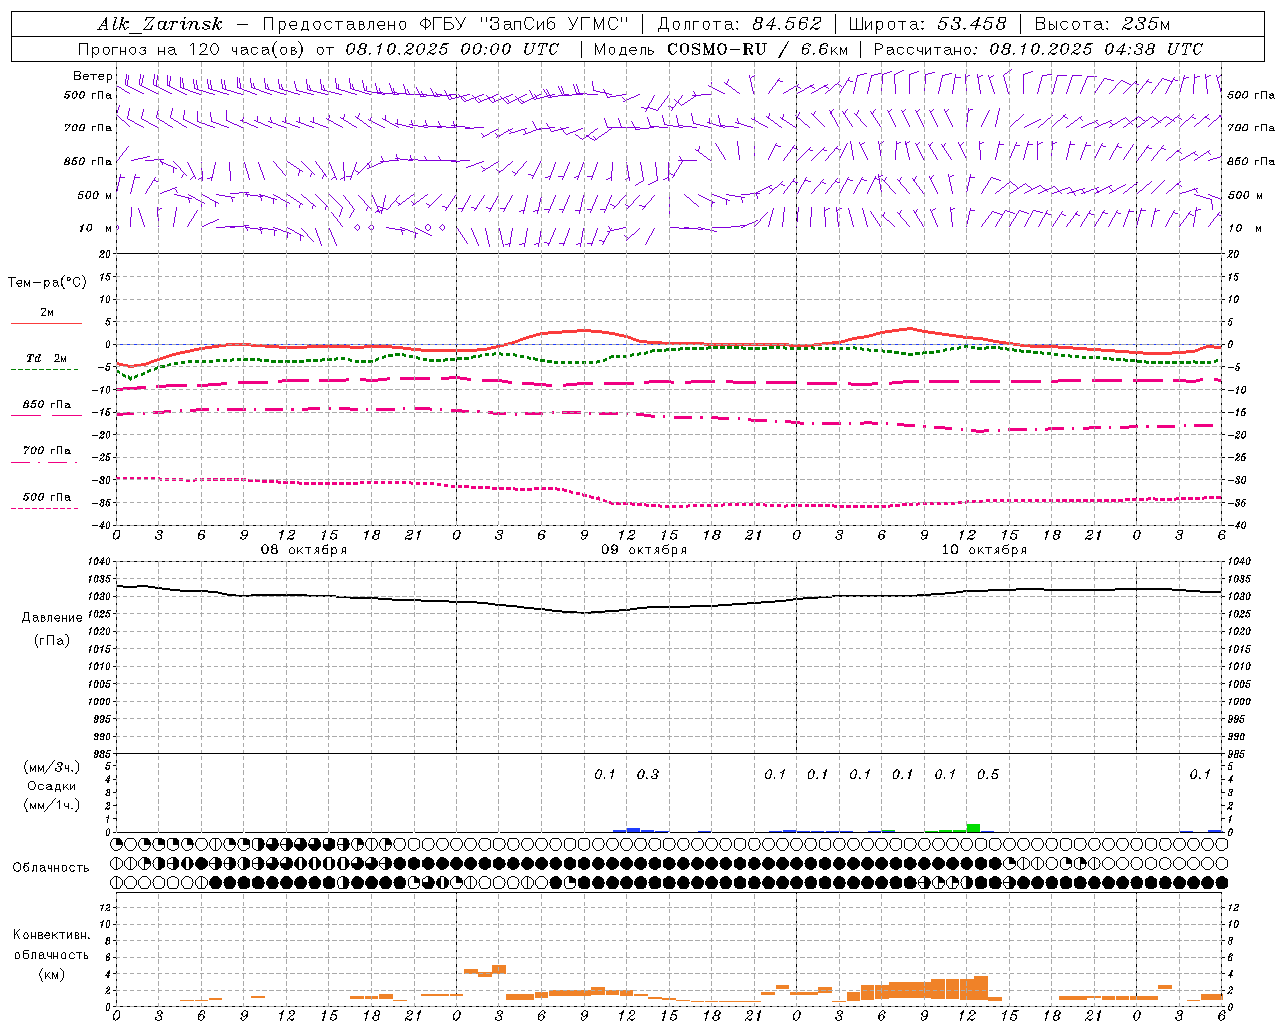Click the Давление section label

[52, 618]
